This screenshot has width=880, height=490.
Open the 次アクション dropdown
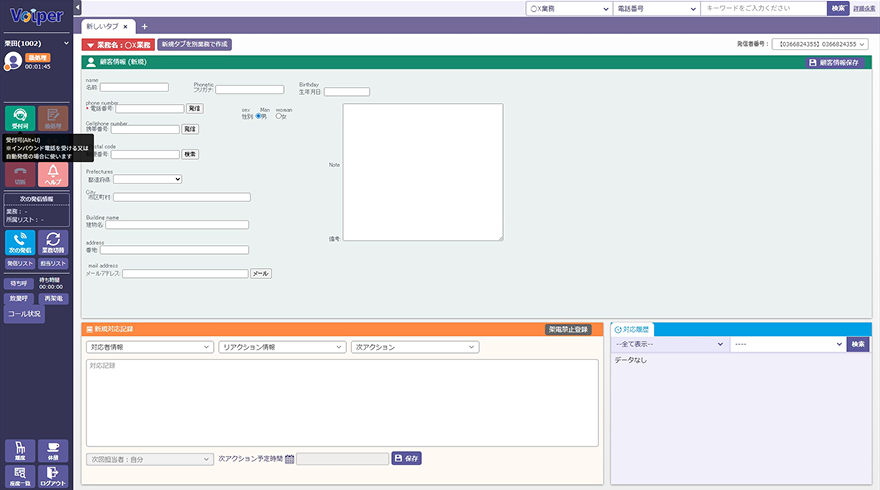(x=415, y=347)
